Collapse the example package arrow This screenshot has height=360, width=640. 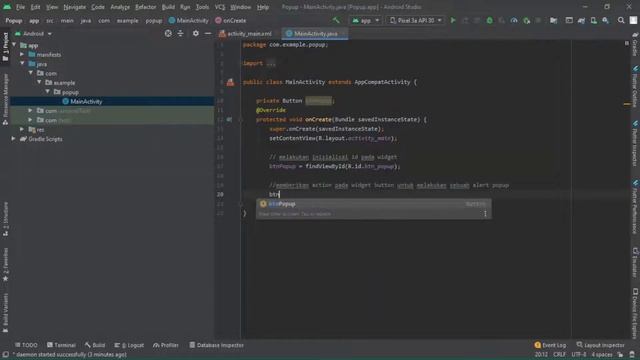(x=40, y=82)
